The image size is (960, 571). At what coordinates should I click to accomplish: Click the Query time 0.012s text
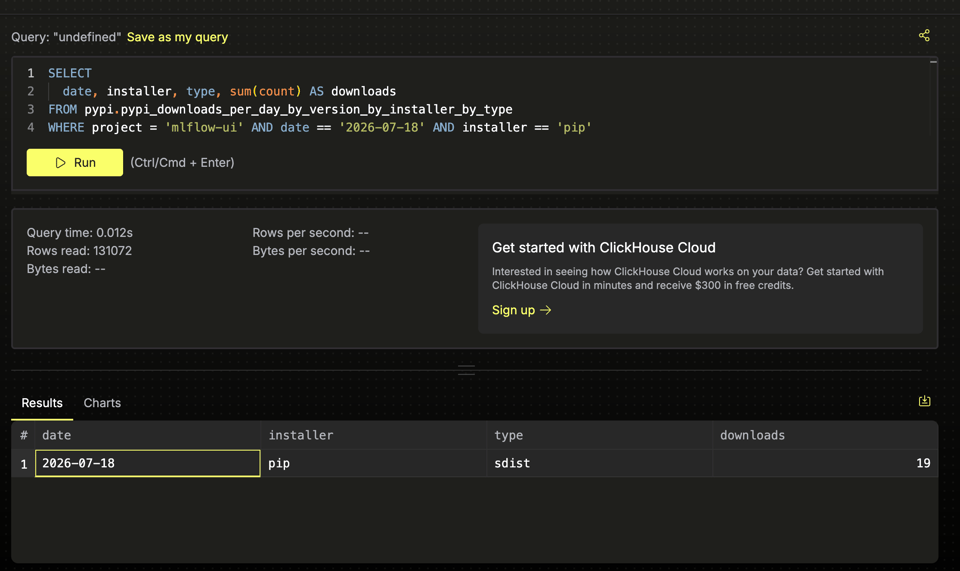pos(80,233)
